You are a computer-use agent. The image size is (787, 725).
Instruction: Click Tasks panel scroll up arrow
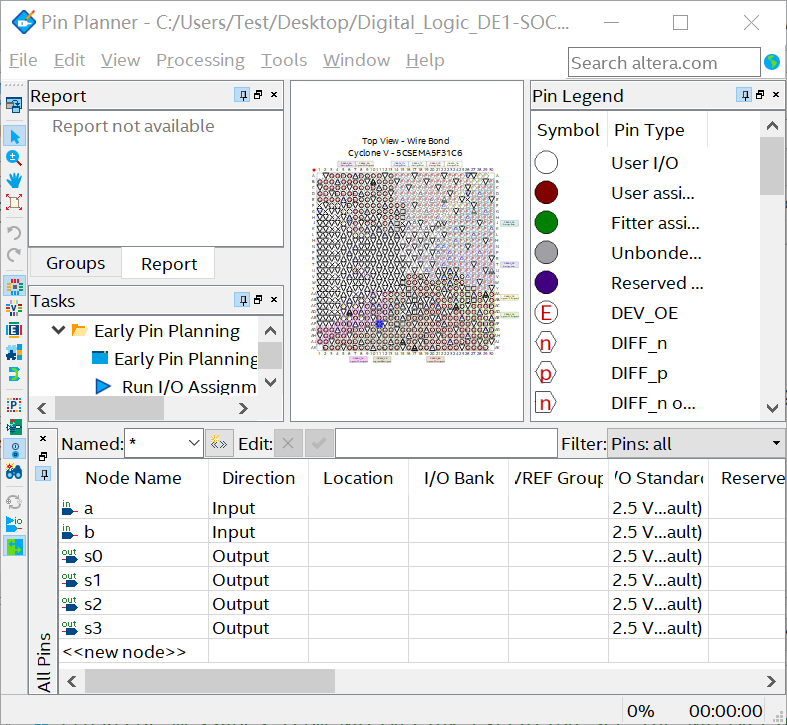[271, 330]
